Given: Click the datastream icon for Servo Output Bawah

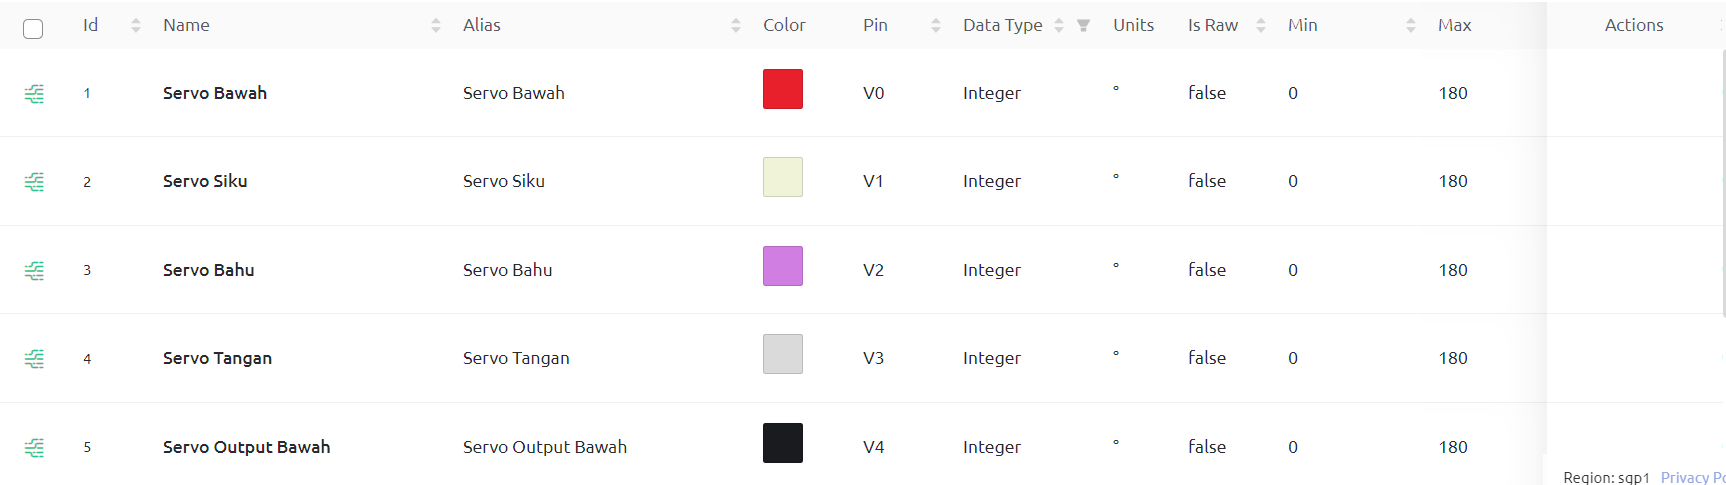Looking at the screenshot, I should (34, 447).
